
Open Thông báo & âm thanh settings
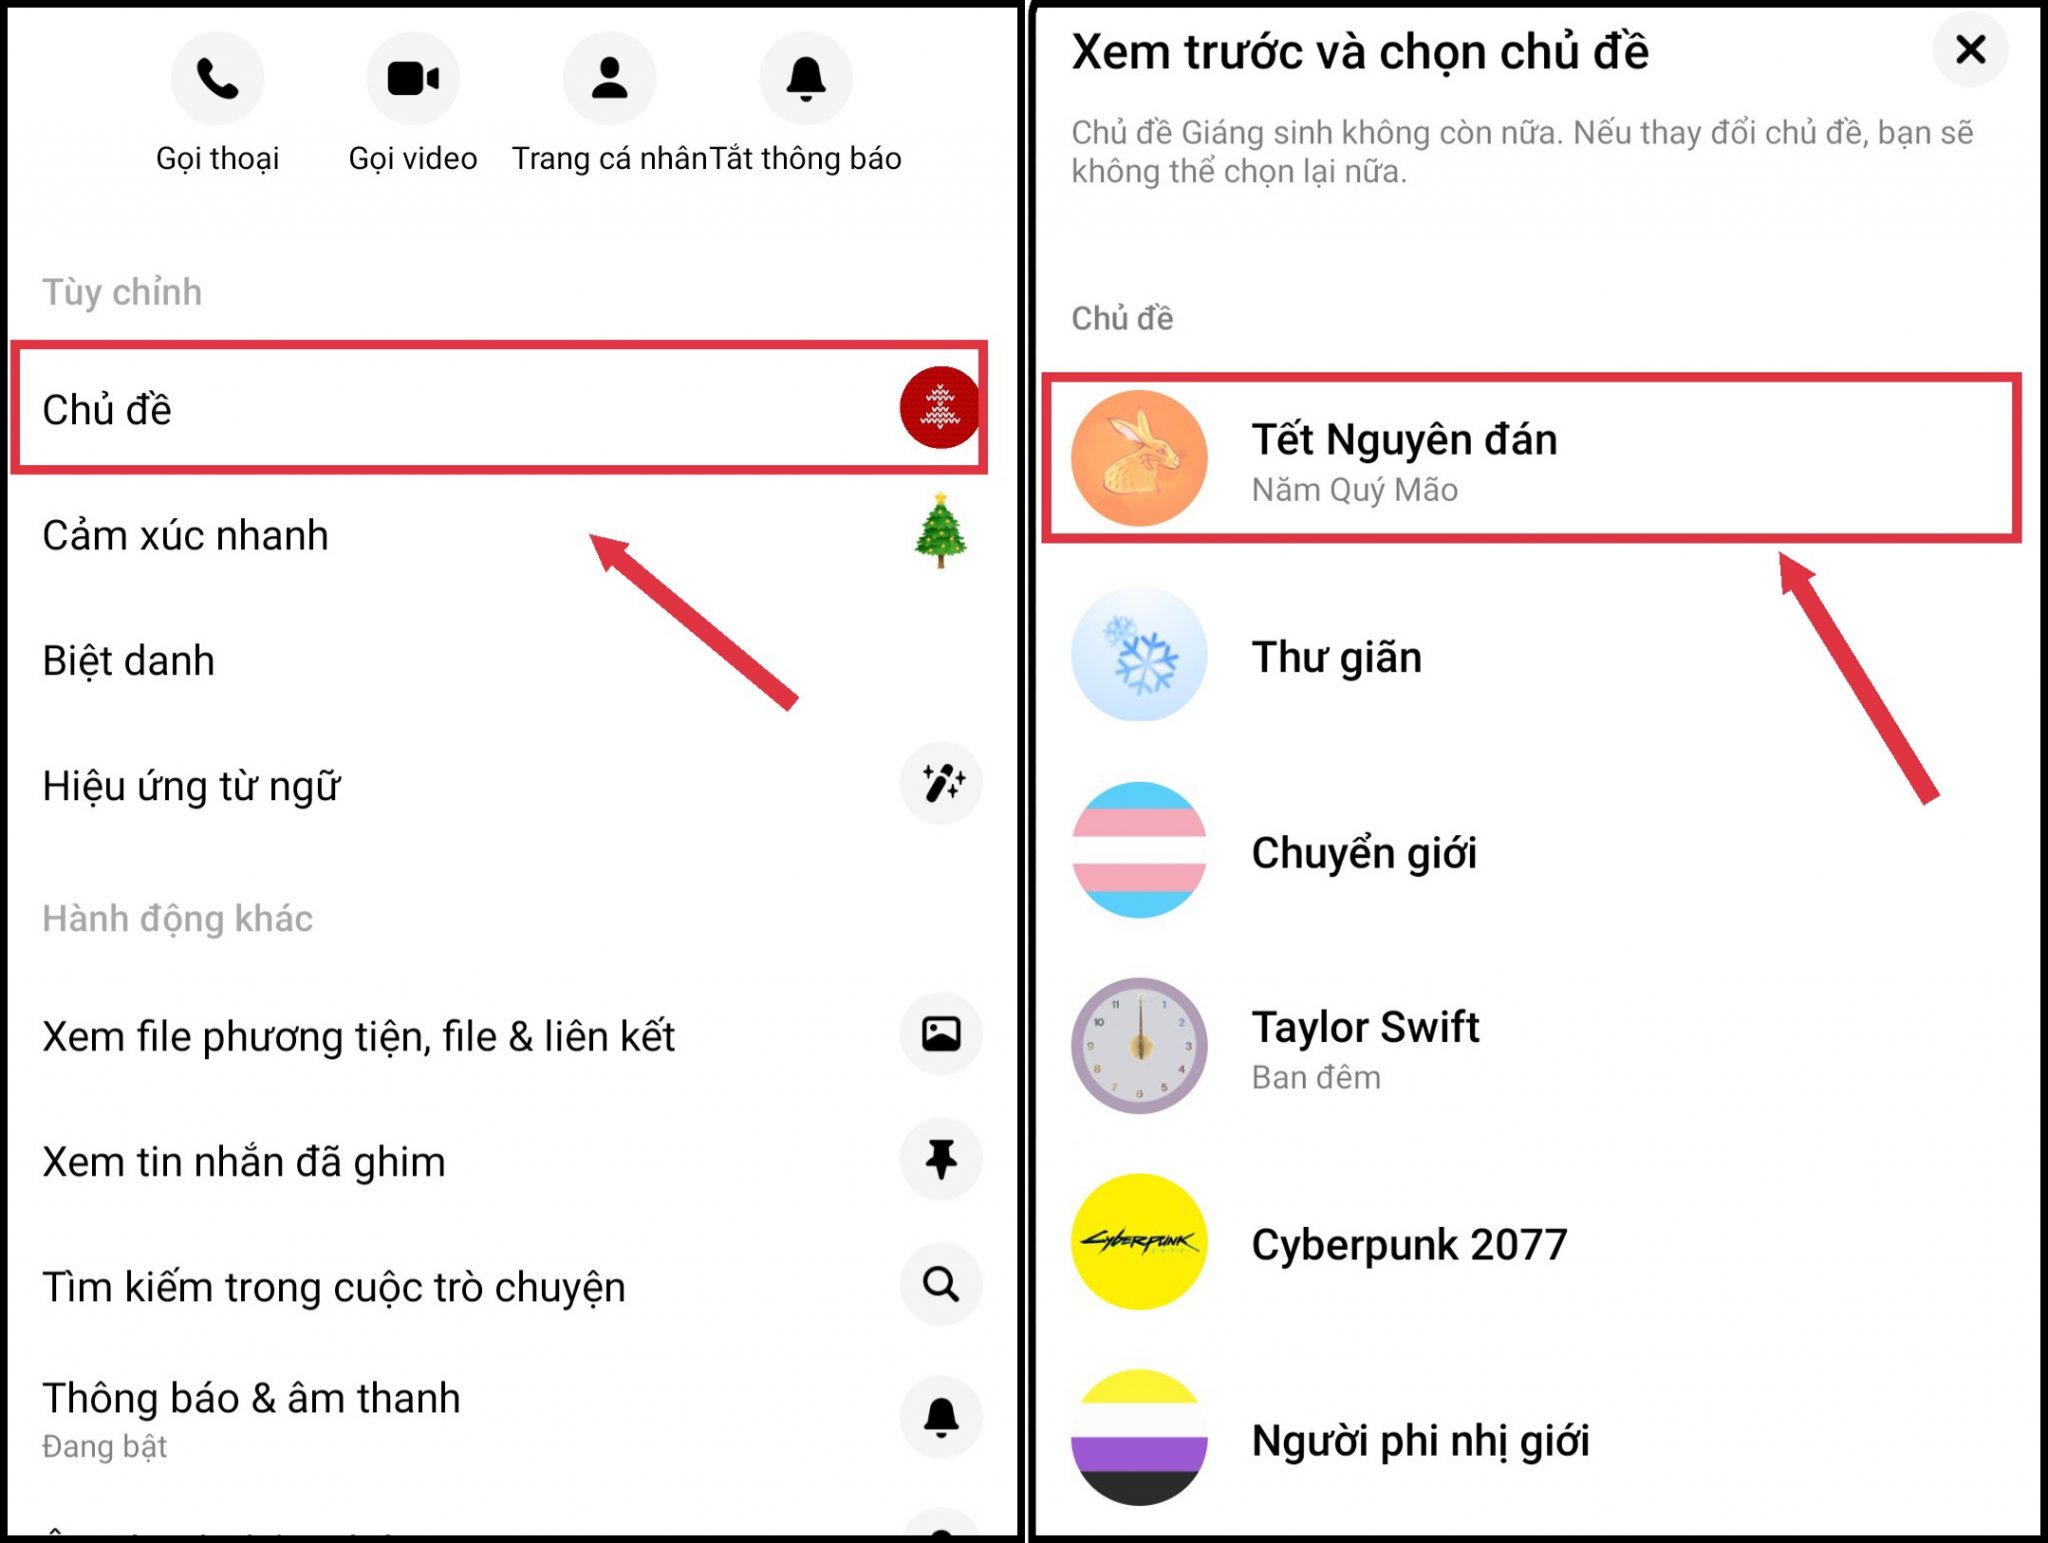tap(251, 1399)
